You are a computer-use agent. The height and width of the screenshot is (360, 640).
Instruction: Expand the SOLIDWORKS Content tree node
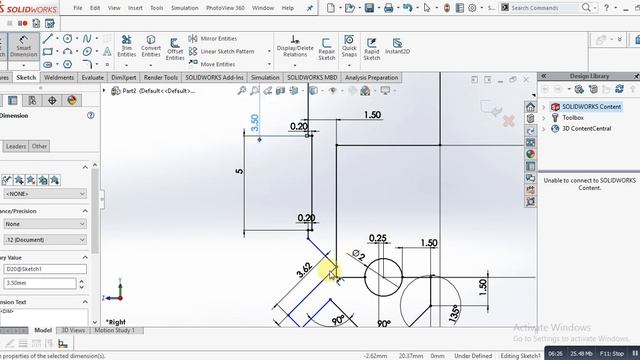(x=544, y=107)
